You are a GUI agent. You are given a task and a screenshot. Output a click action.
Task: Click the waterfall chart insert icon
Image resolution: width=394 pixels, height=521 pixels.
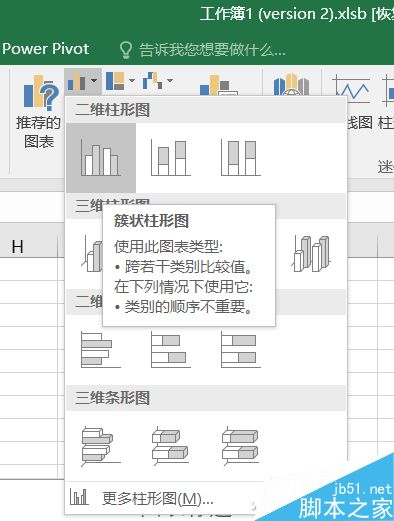152,81
